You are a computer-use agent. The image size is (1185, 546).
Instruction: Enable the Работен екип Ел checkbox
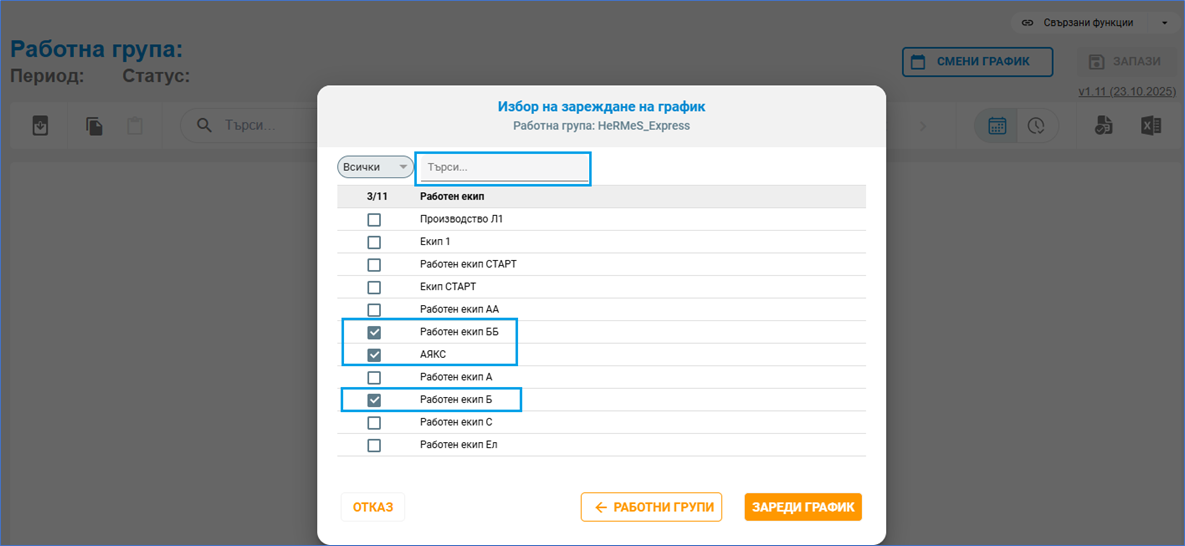pos(374,445)
